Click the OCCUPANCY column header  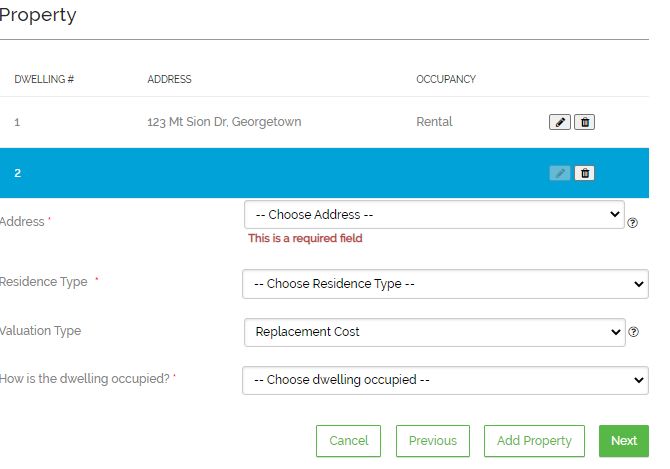pyautogui.click(x=446, y=79)
